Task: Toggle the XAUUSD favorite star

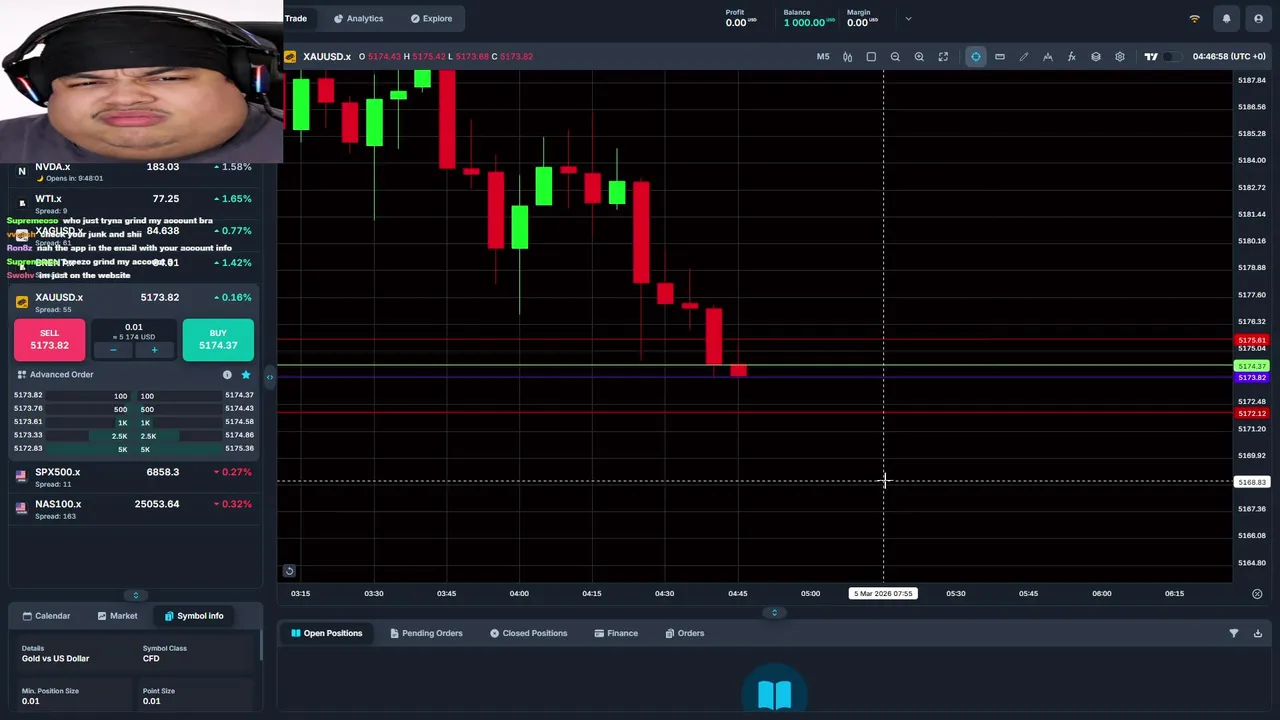Action: pyautogui.click(x=246, y=375)
